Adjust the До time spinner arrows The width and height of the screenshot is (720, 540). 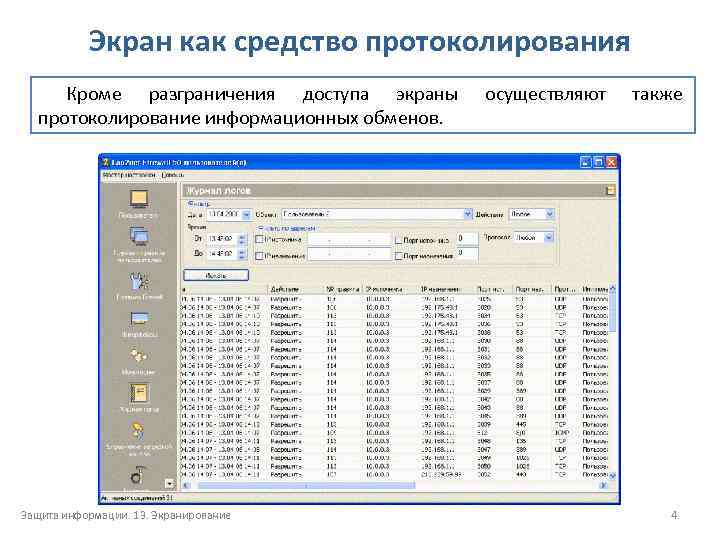242,254
